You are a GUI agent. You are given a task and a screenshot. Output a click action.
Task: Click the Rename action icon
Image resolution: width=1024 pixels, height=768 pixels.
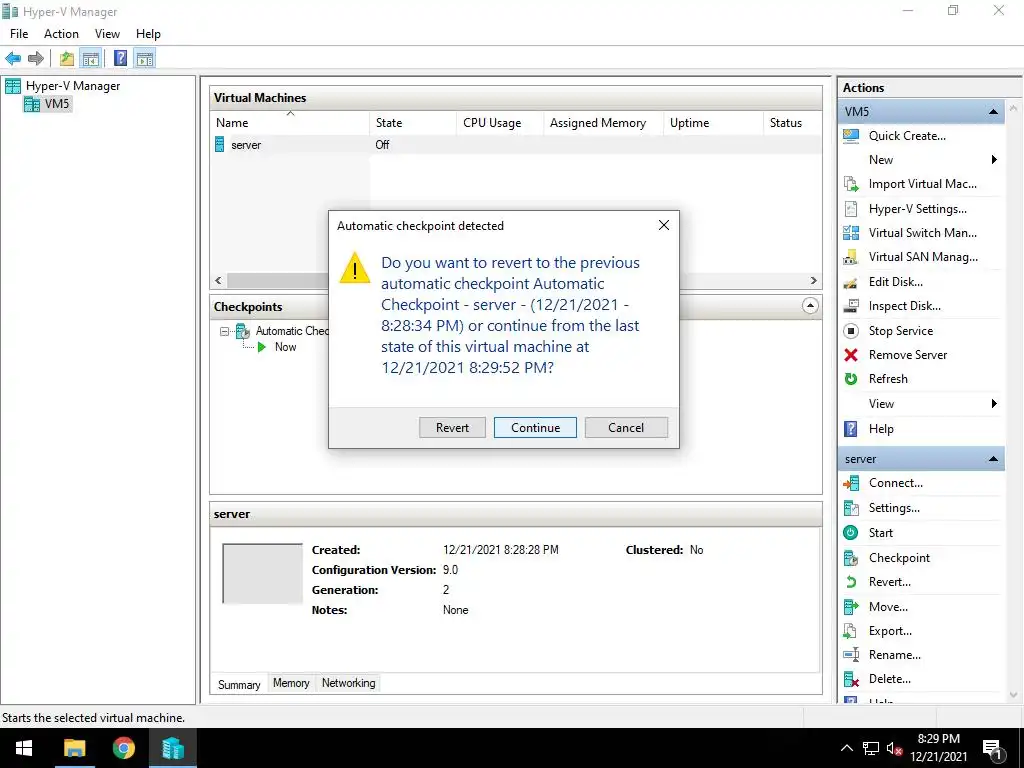point(851,655)
